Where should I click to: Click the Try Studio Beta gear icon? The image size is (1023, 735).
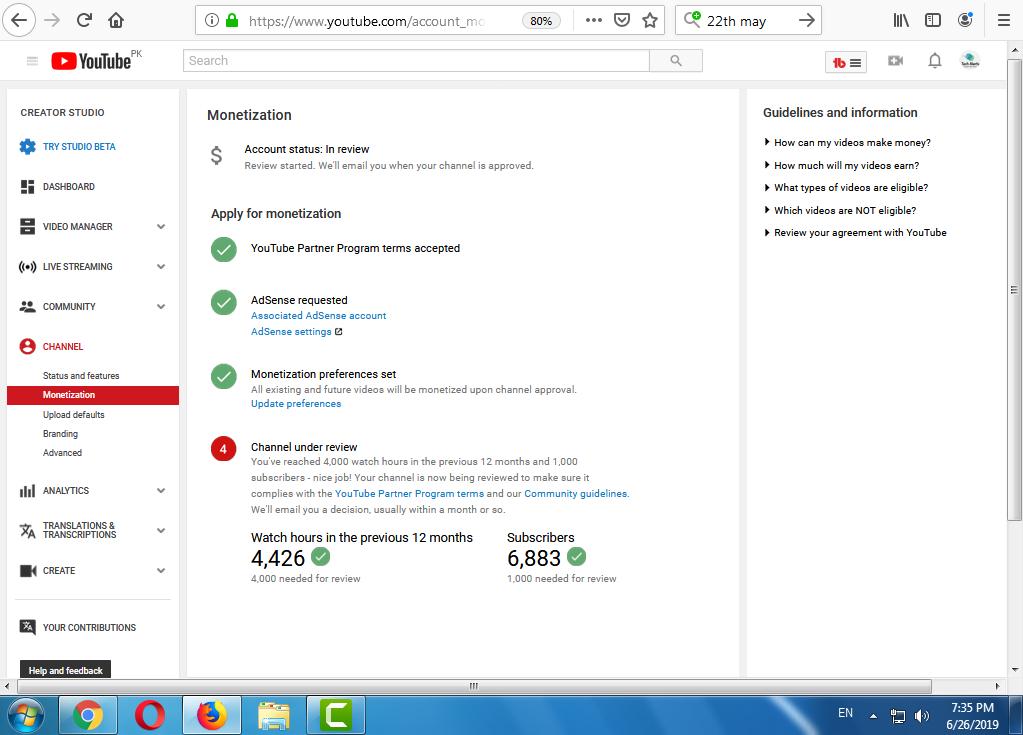point(27,147)
